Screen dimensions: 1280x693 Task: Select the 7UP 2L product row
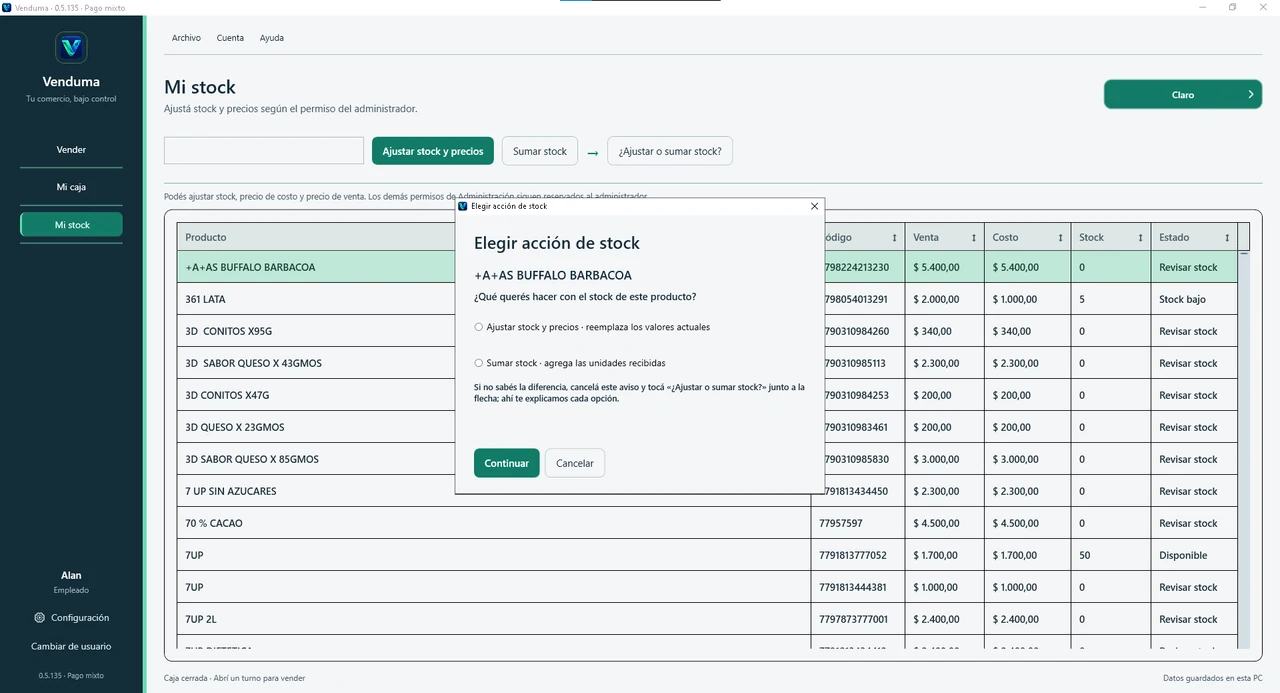click(707, 619)
